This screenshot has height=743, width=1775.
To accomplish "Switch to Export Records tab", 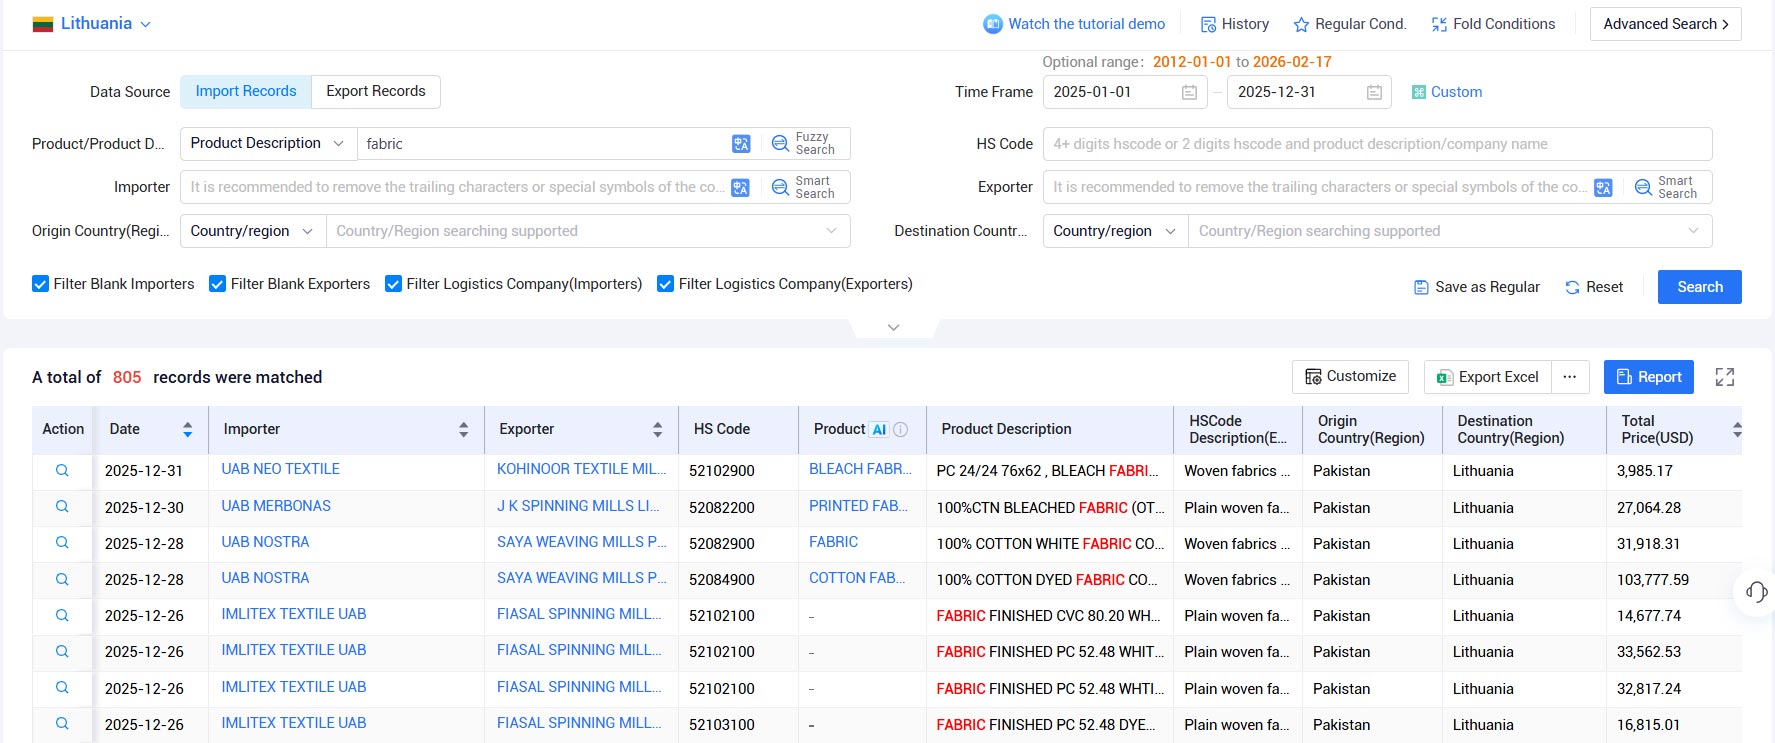I will pos(376,91).
